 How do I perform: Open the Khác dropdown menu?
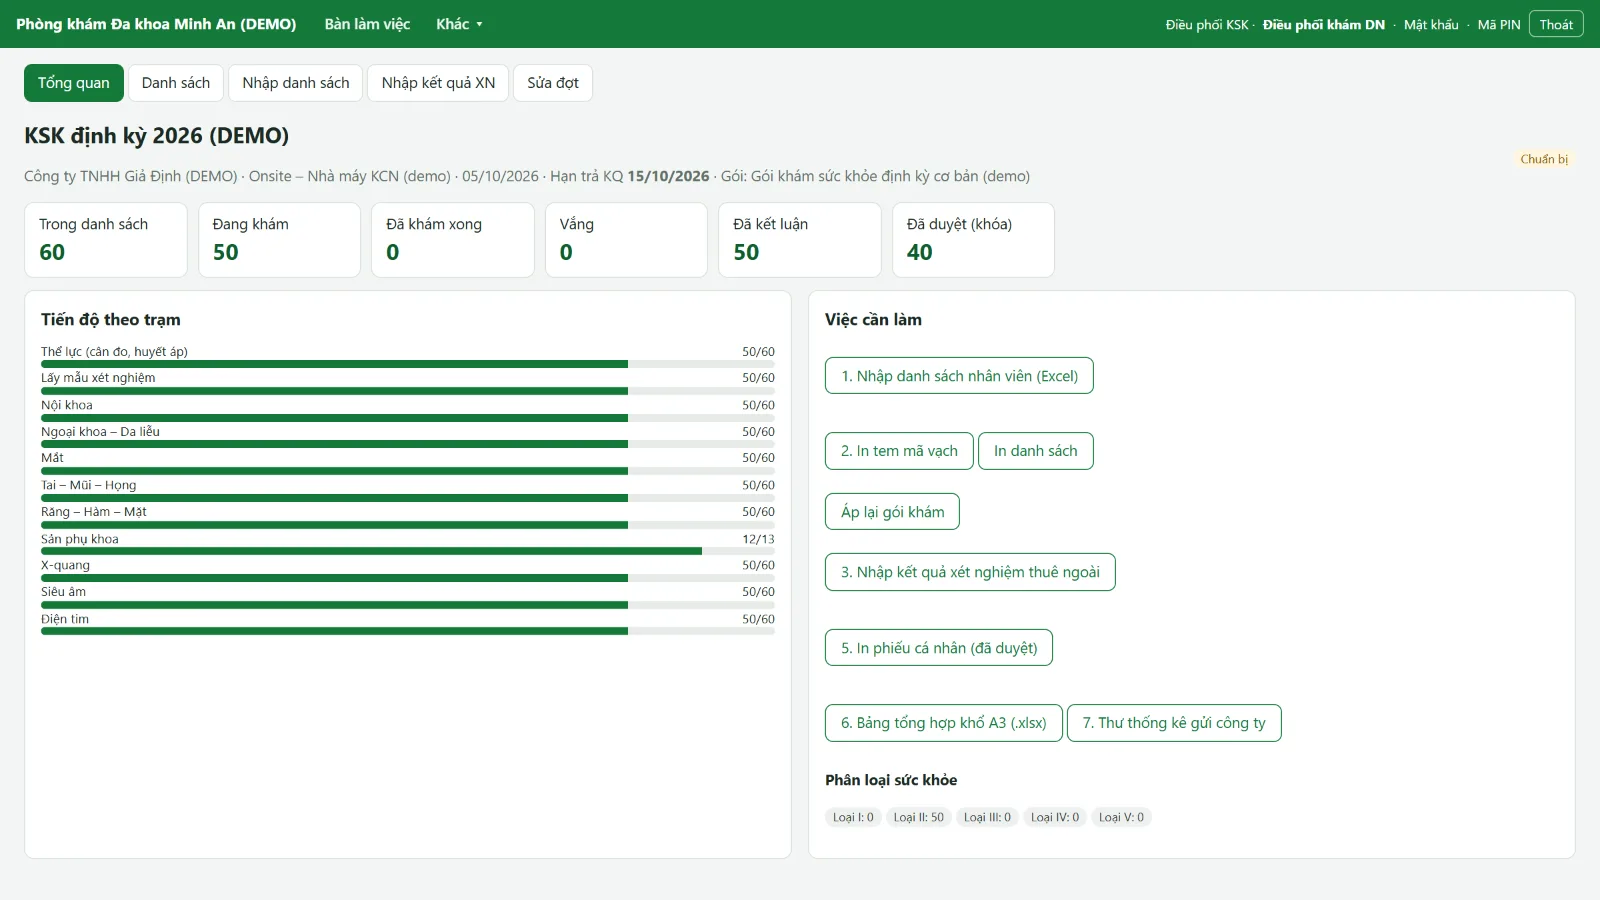point(459,24)
